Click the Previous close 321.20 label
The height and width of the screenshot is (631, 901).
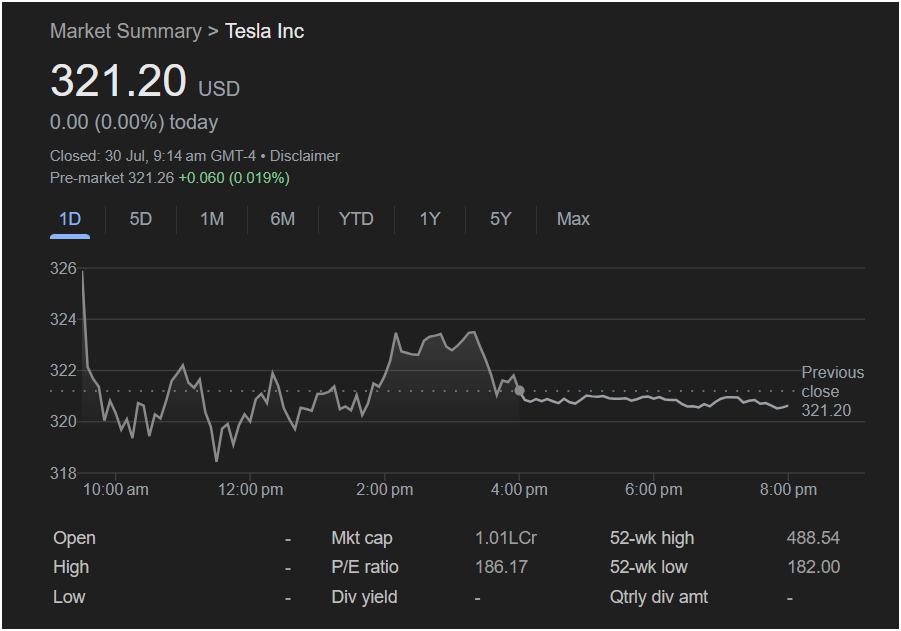pyautogui.click(x=833, y=391)
